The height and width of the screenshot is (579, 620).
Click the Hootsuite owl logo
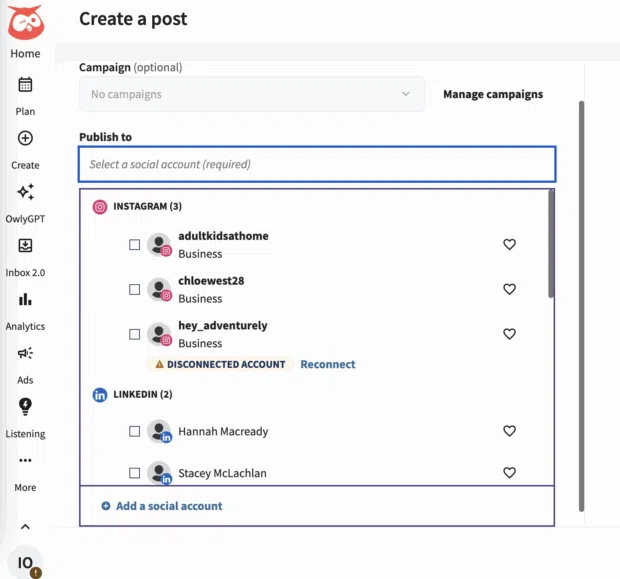pyautogui.click(x=25, y=22)
